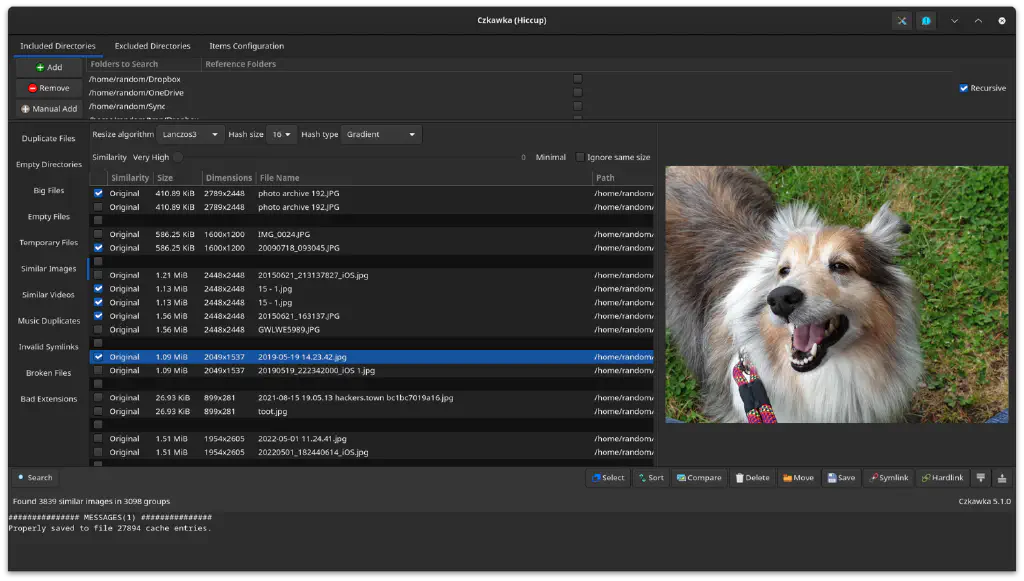This screenshot has width=1024, height=581.
Task: Disable the Recursive search checkbox
Action: 962,87
